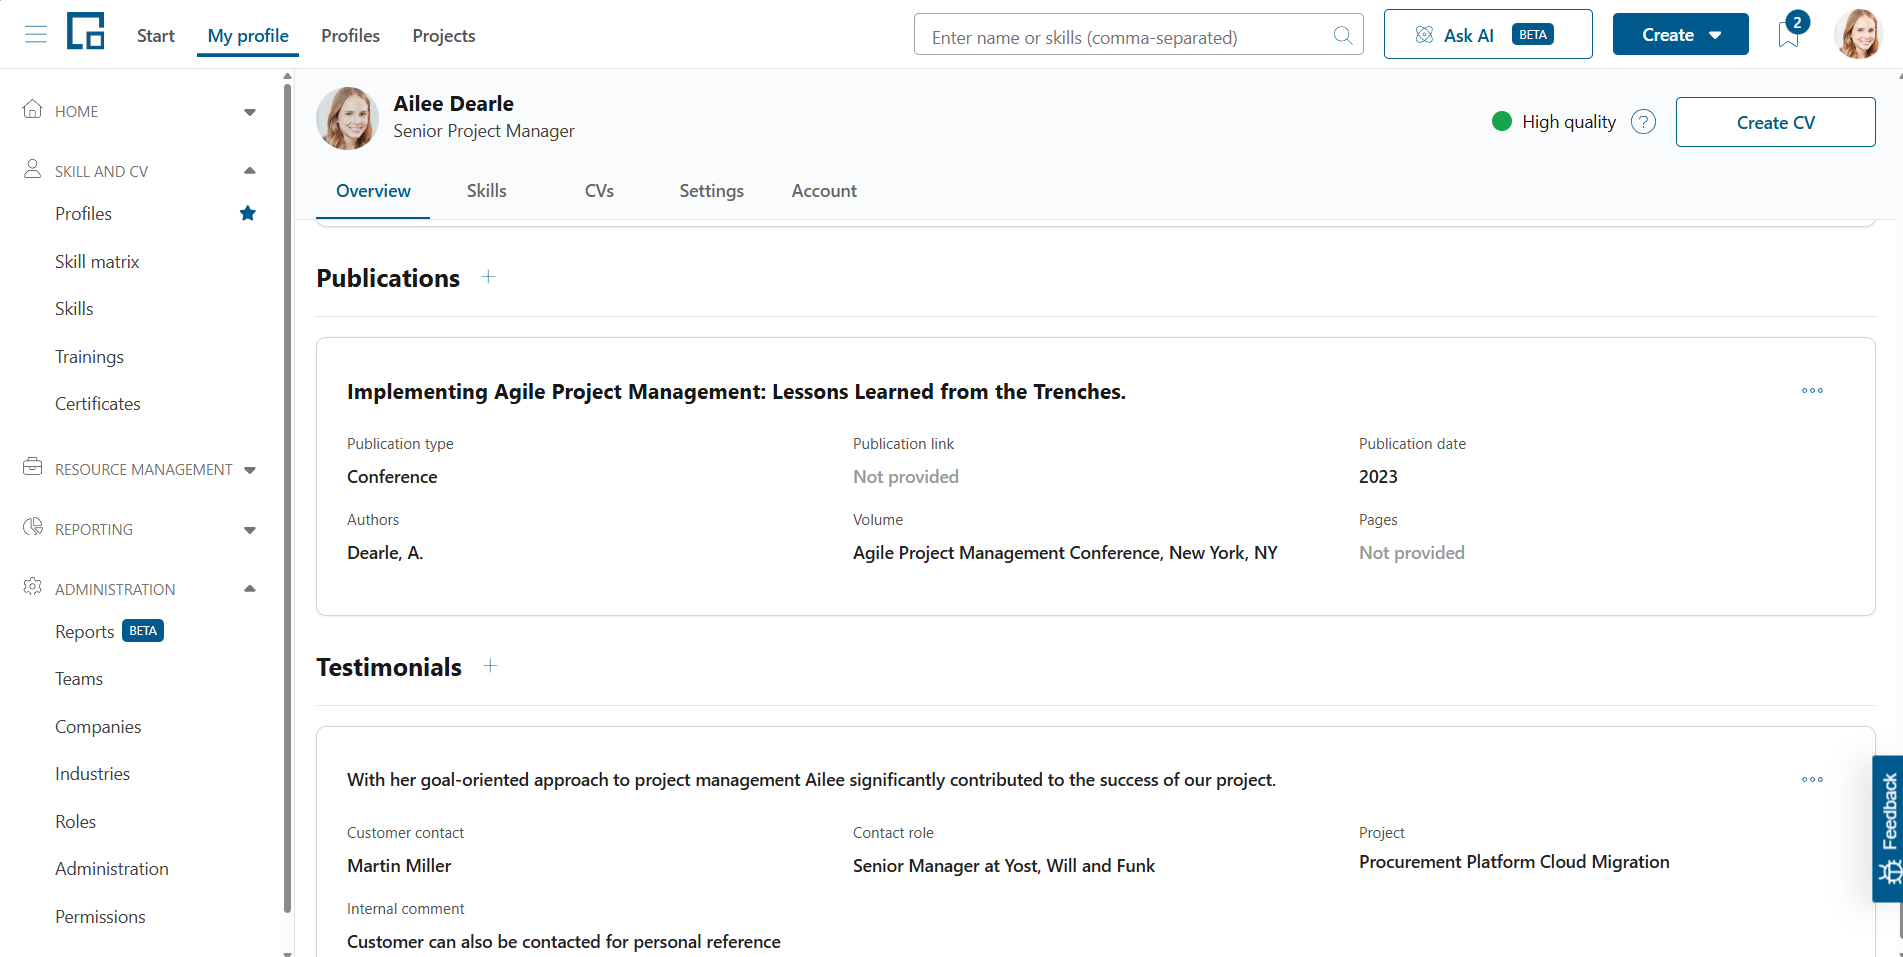The height and width of the screenshot is (957, 1903).
Task: Click Ailee Dearle's profile photo
Action: pyautogui.click(x=347, y=118)
